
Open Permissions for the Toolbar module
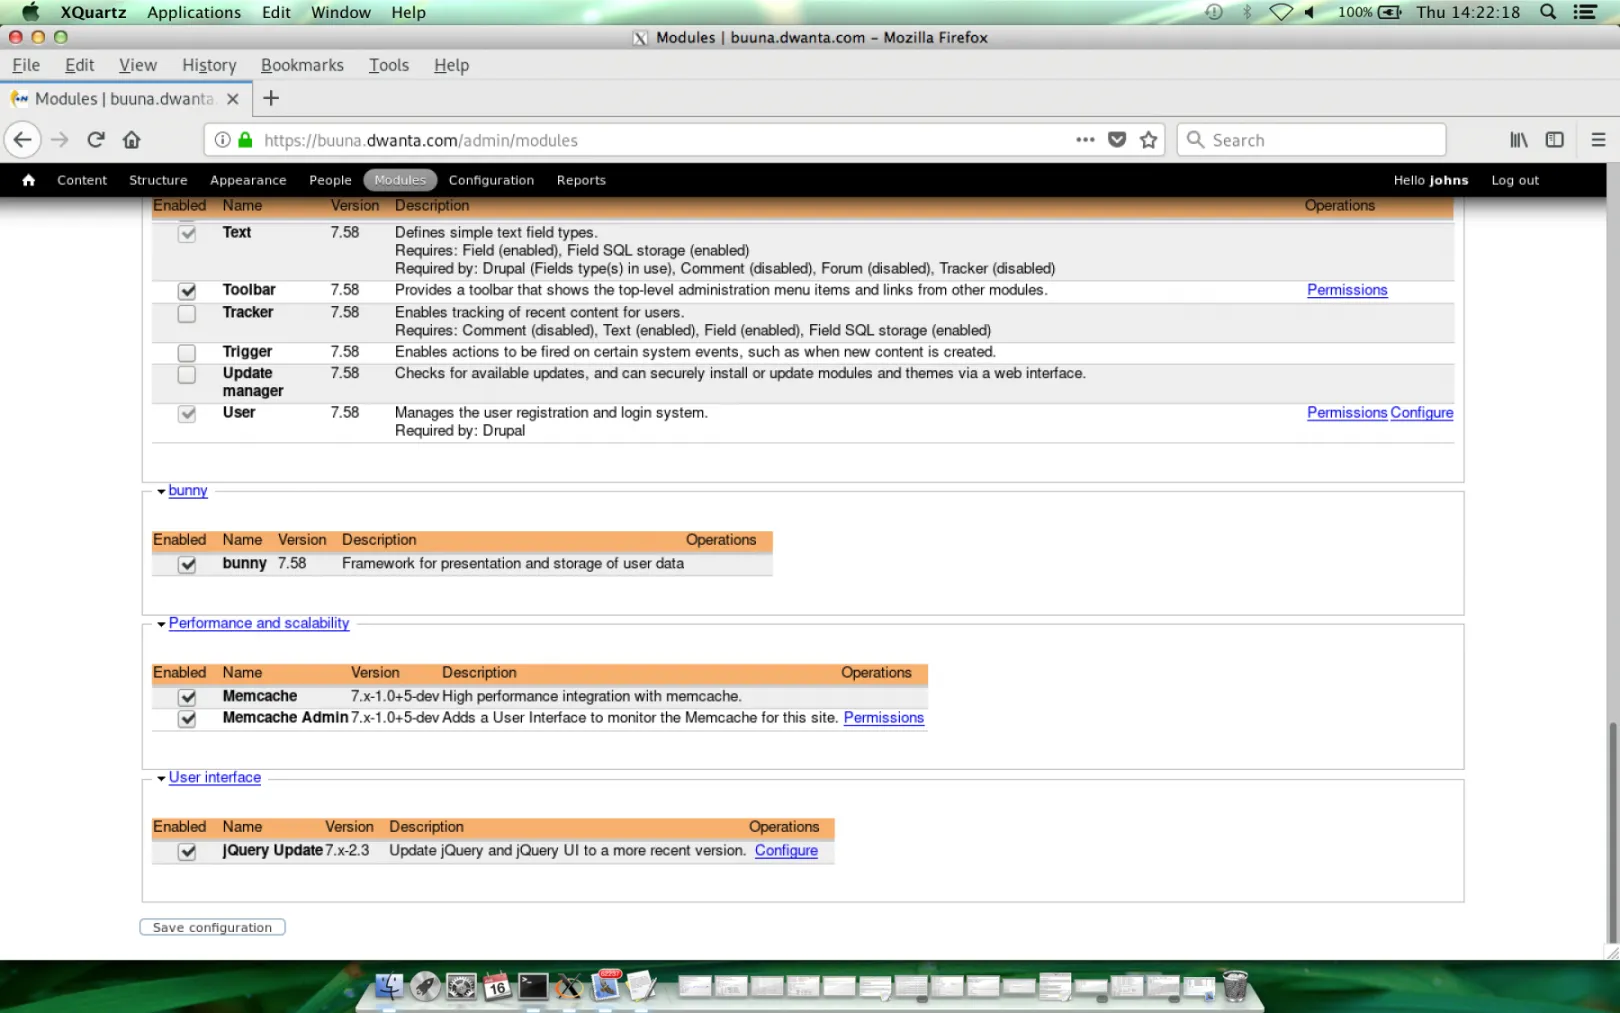tap(1347, 290)
